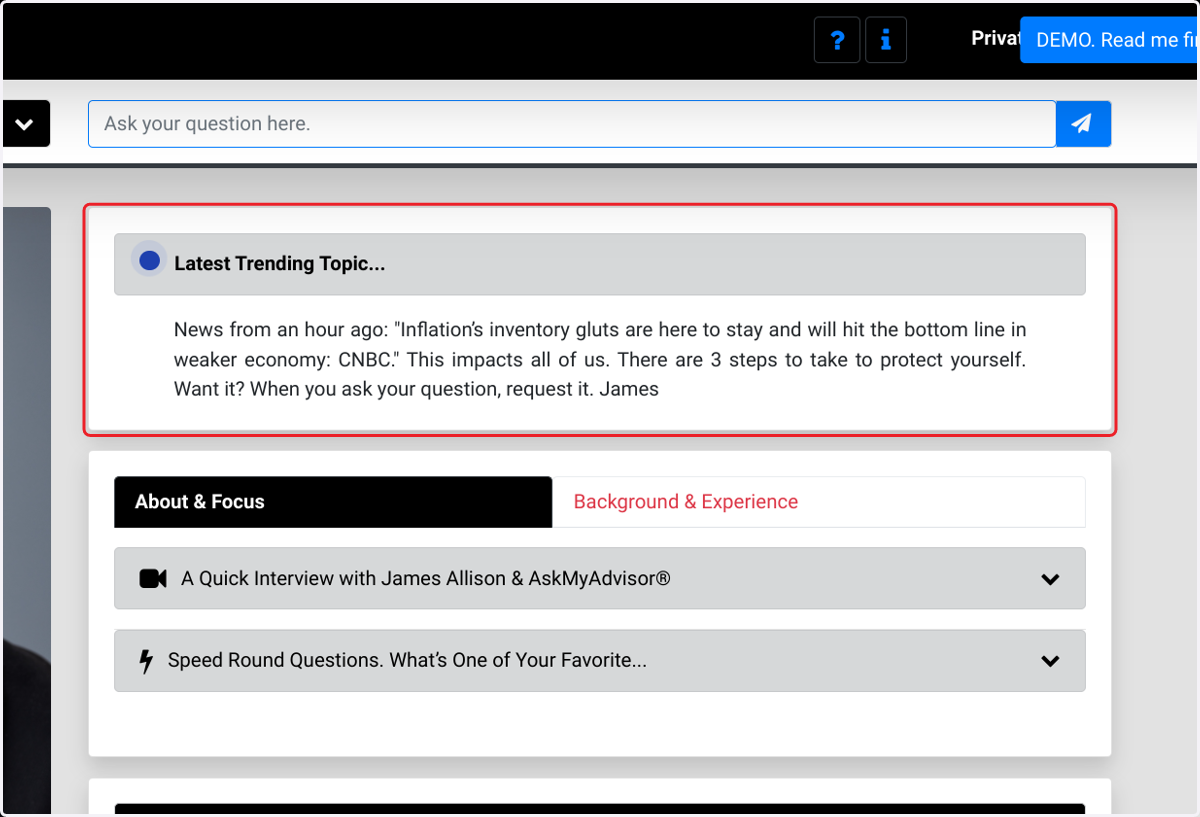Click the Private label in top bar
This screenshot has height=817, width=1200.
point(995,38)
